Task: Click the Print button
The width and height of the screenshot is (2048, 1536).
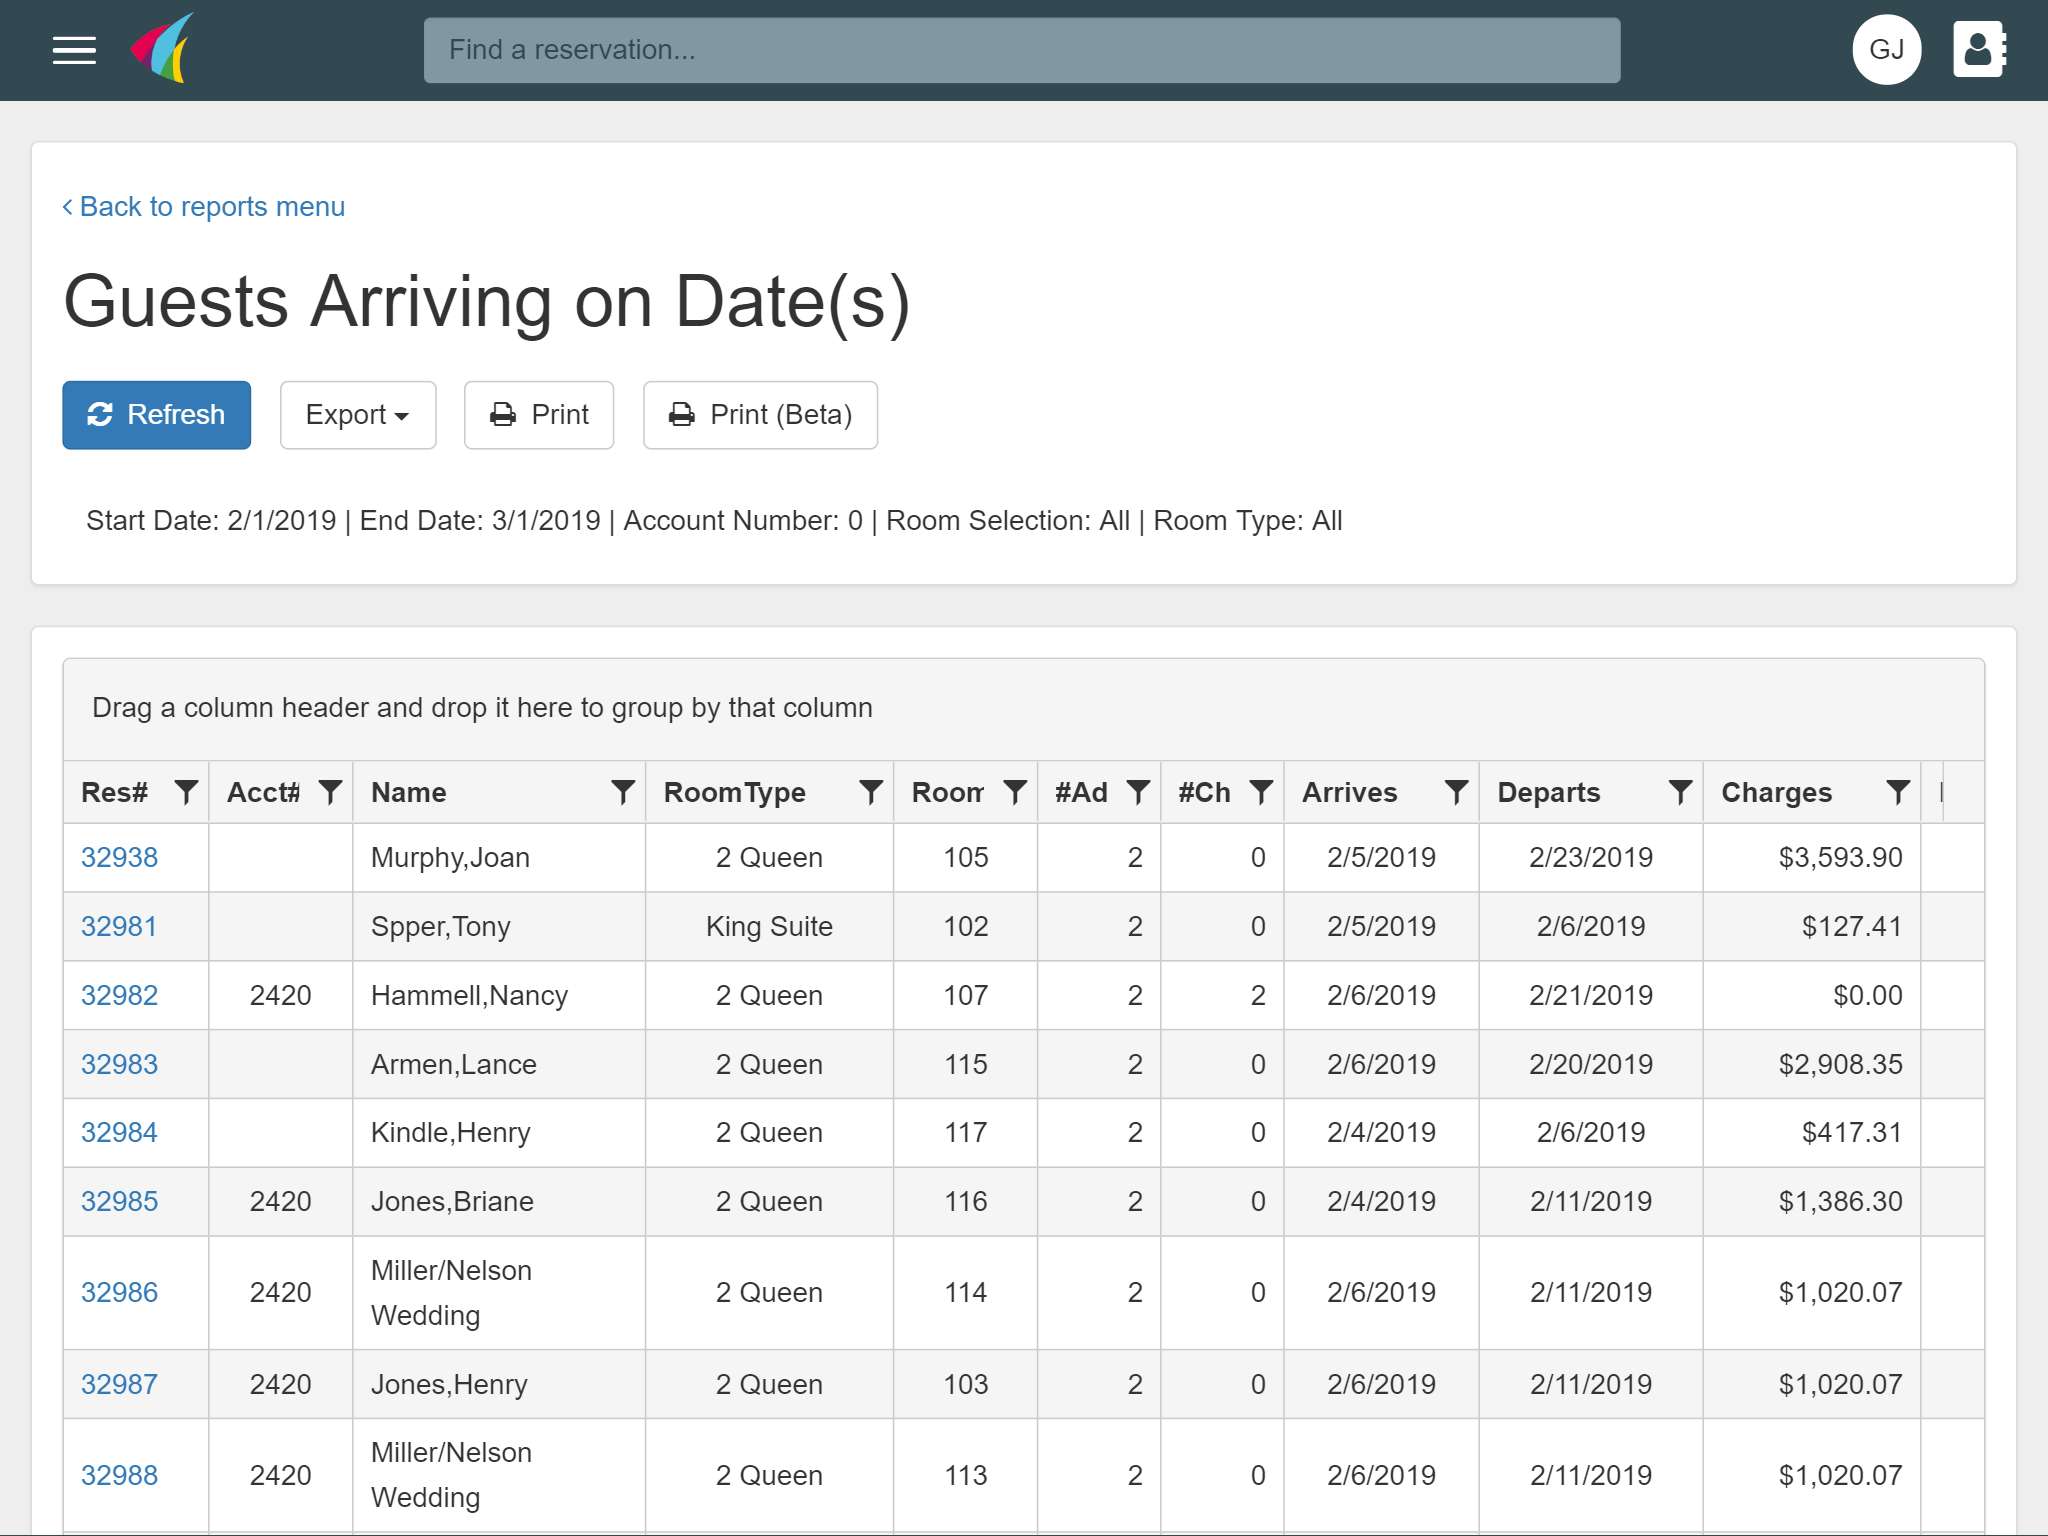Action: pos(539,415)
